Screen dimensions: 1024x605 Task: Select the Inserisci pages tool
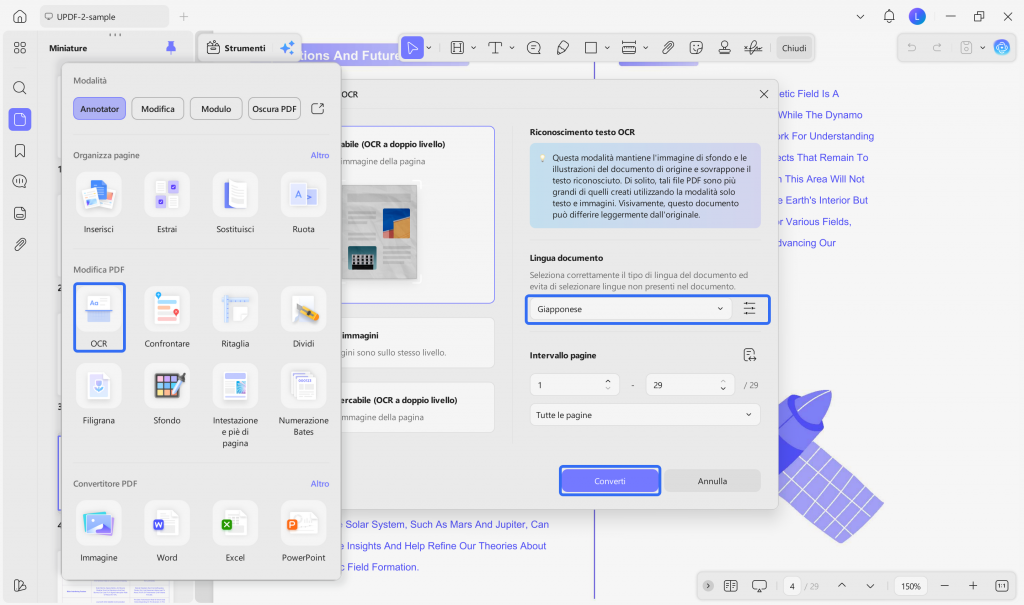pyautogui.click(x=99, y=203)
